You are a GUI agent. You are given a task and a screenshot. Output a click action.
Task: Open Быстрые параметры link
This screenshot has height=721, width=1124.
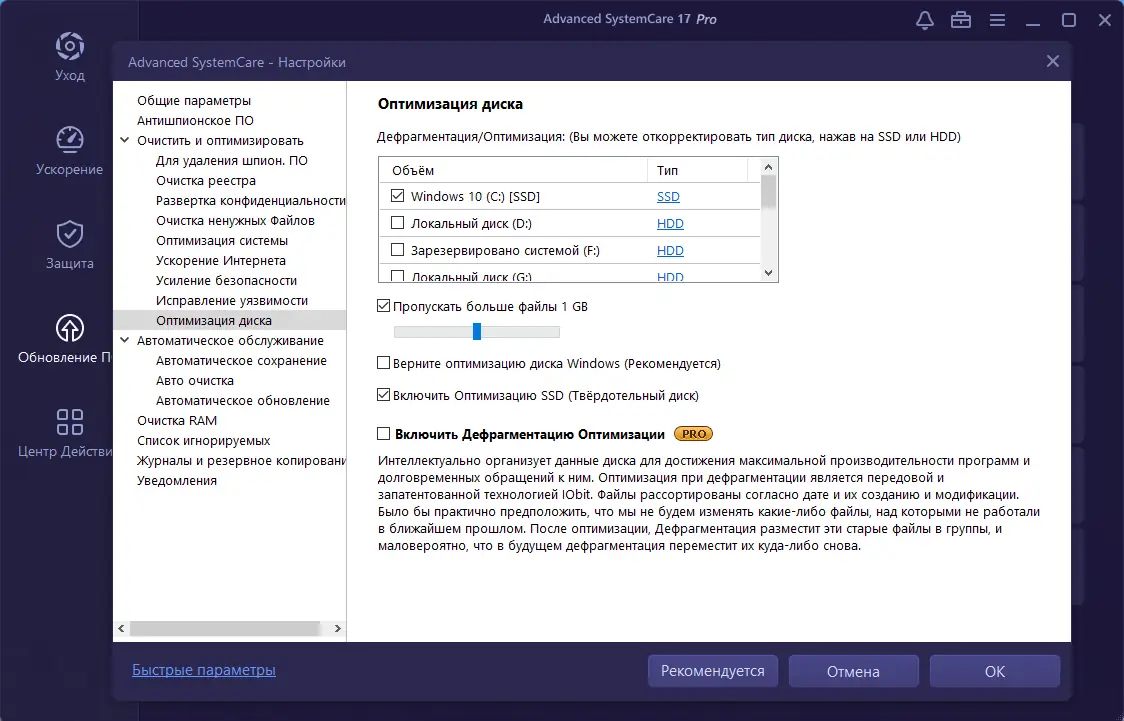point(203,670)
